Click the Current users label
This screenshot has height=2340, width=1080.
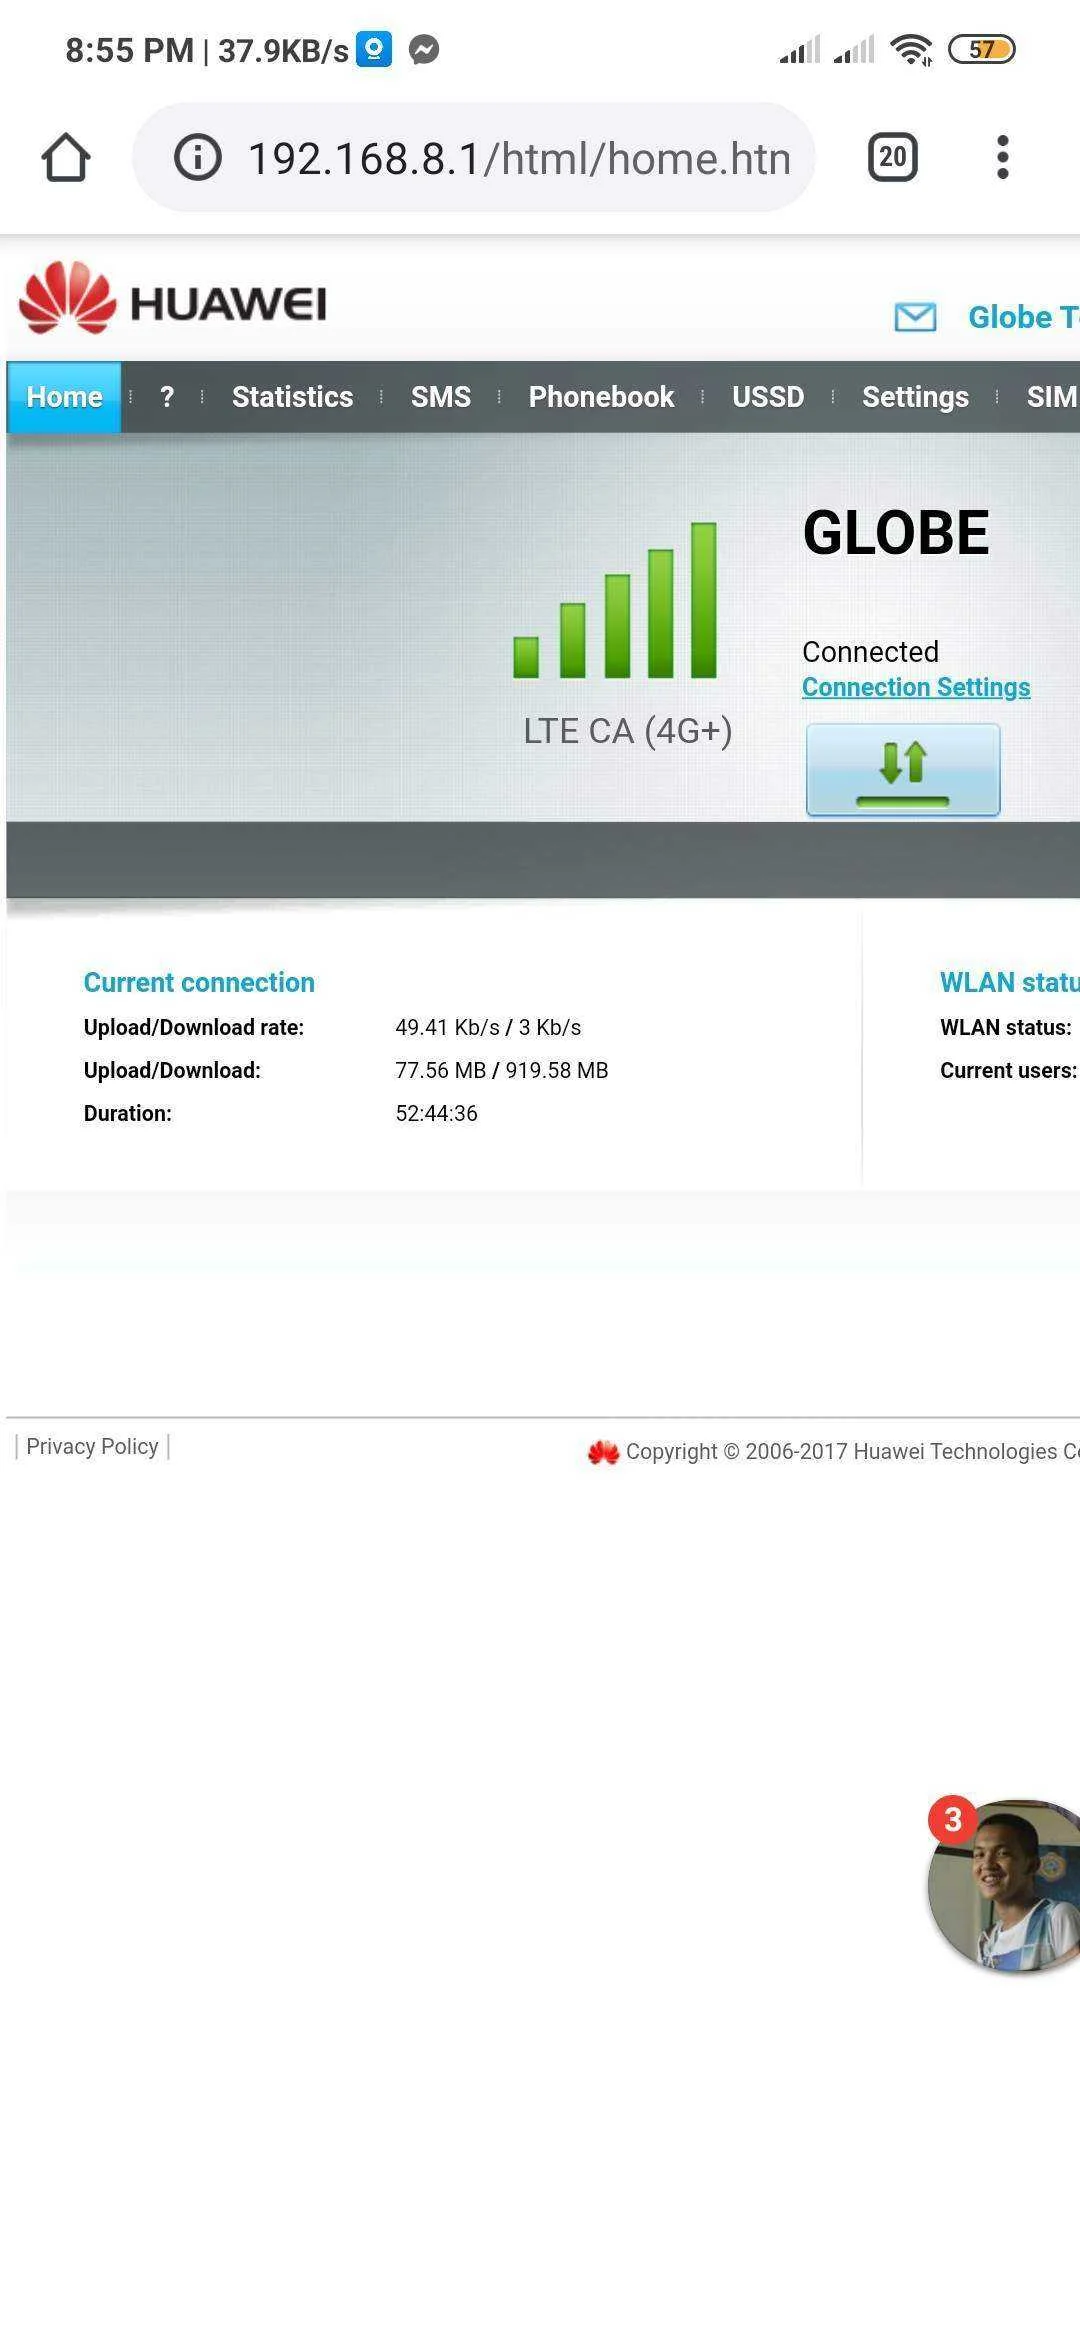click(1009, 1070)
